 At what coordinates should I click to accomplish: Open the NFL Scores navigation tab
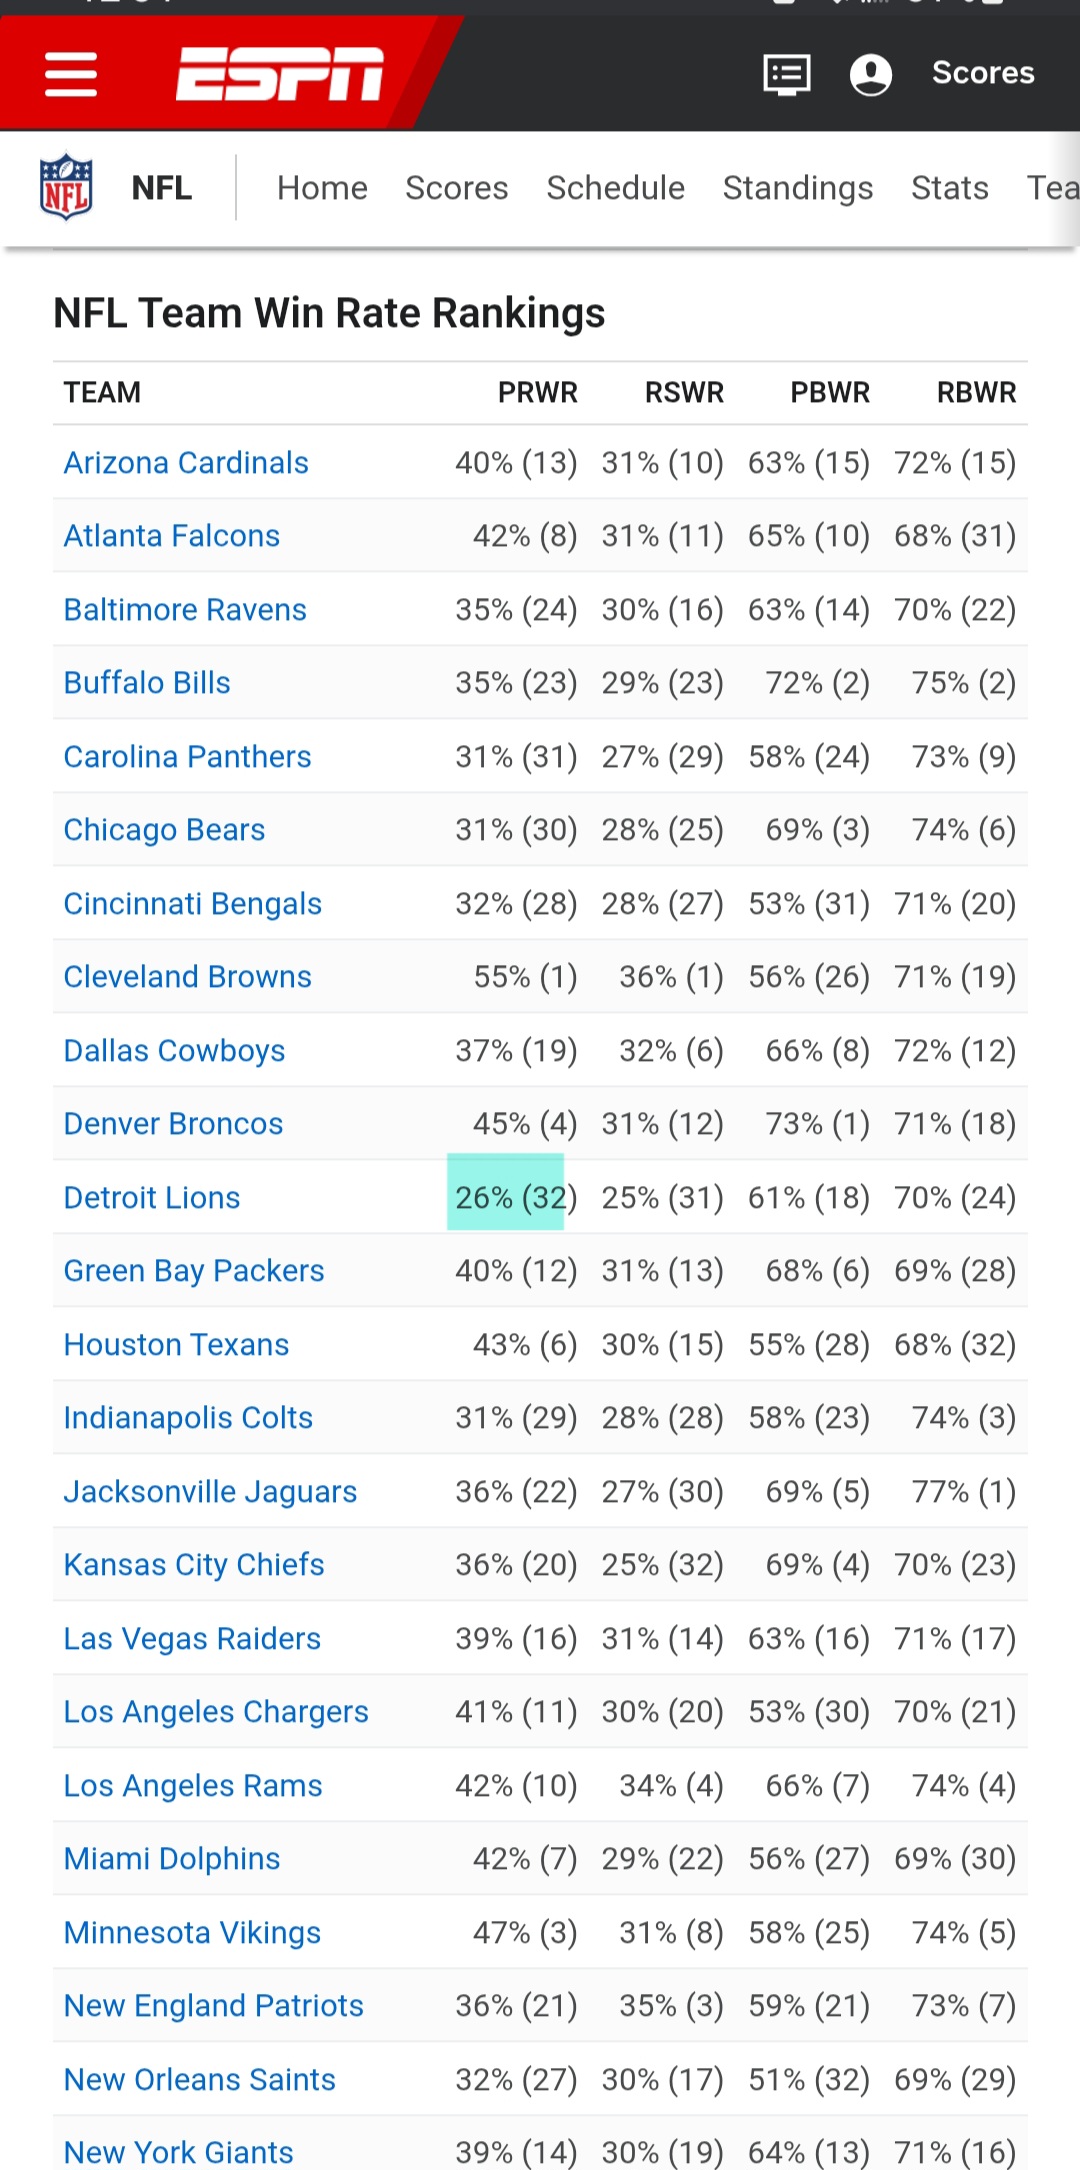coord(456,188)
